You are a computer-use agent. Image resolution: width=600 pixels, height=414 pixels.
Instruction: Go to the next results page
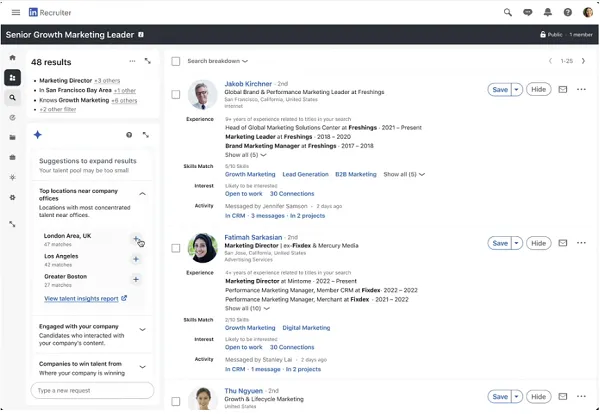[583, 61]
